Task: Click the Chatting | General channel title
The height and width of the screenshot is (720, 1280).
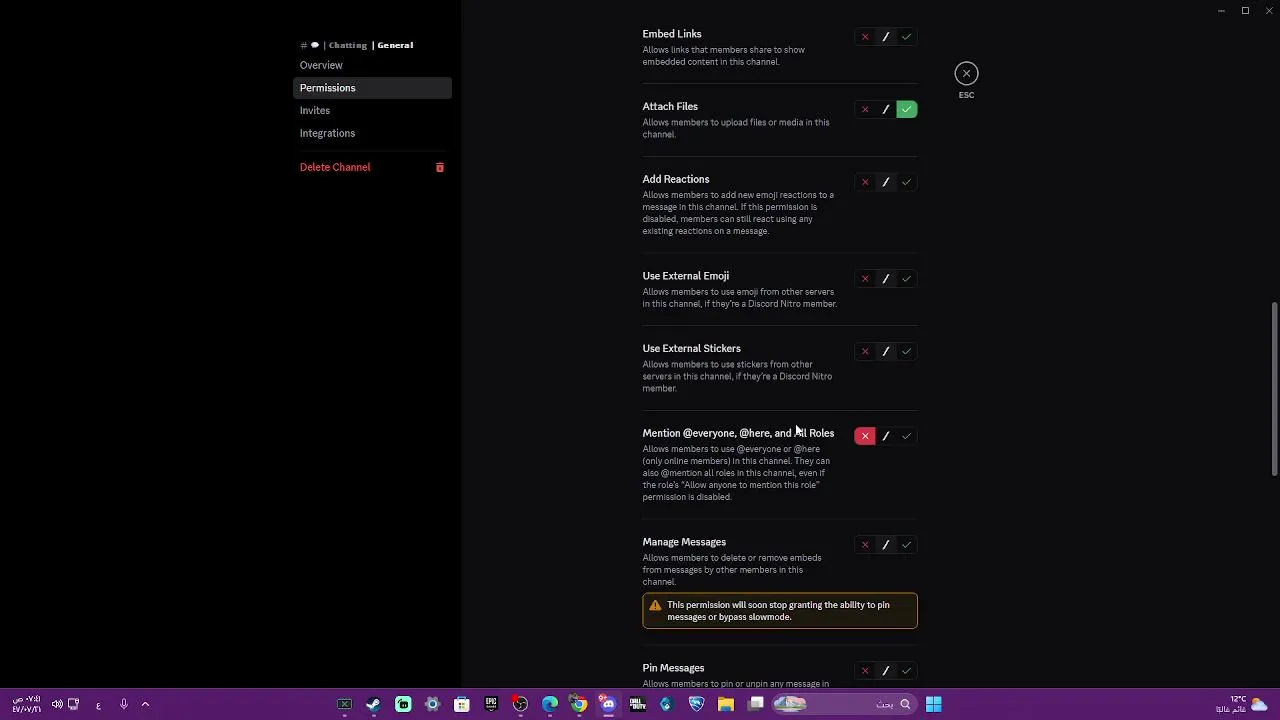Action: coord(357,45)
